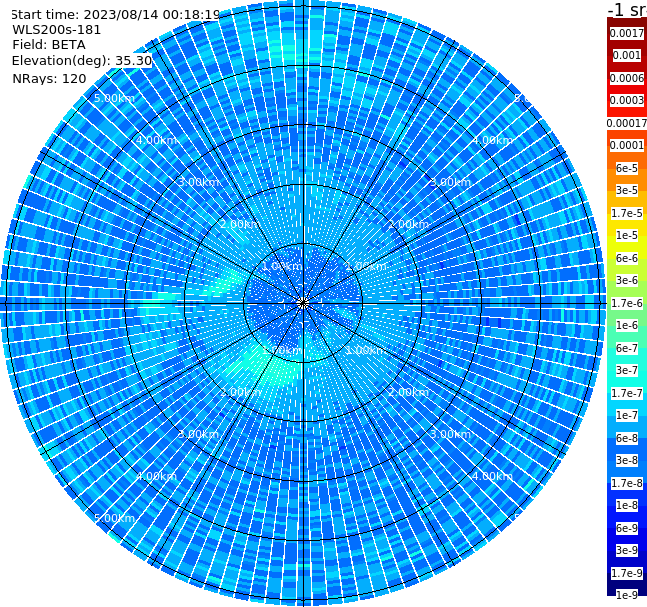Click the 5.00km ring label below Elevation text

click(114, 98)
